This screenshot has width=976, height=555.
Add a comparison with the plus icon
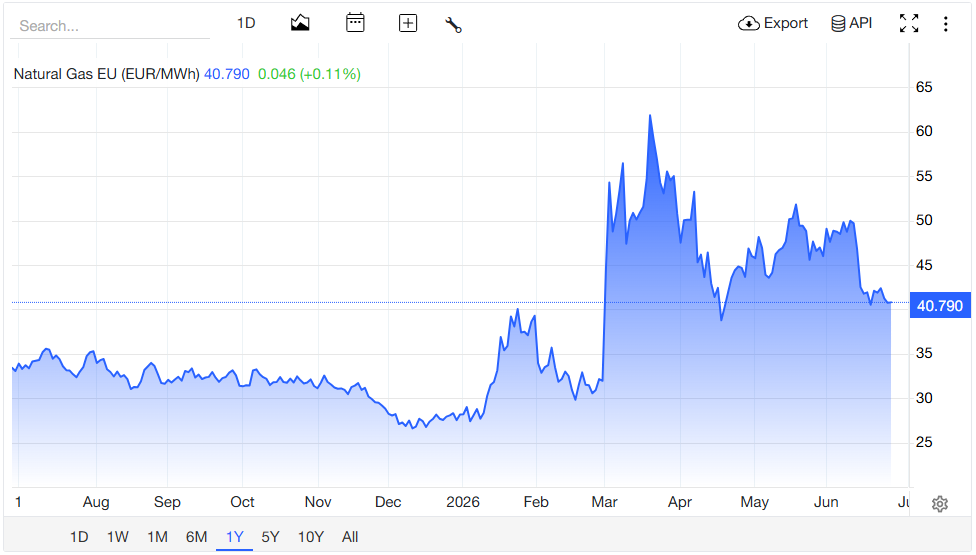tap(408, 24)
